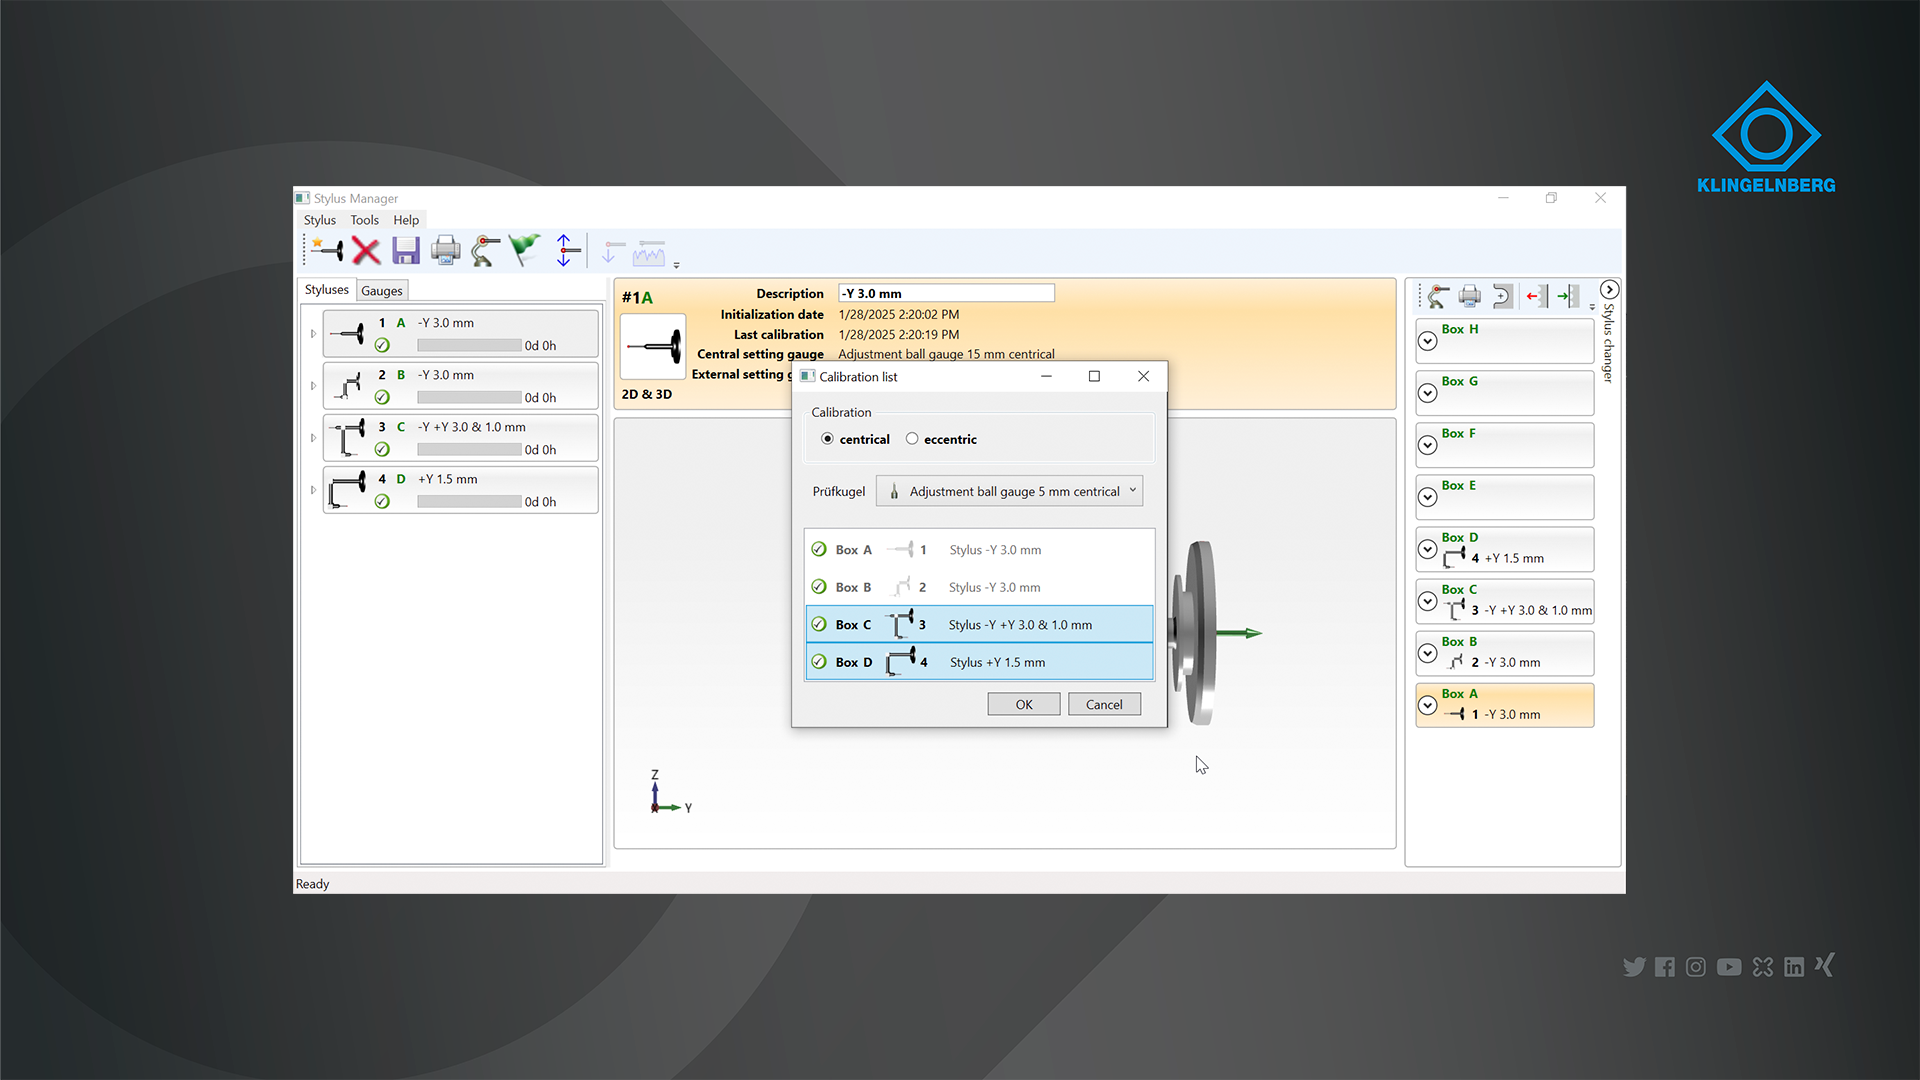
Task: Click the stylus 3 C thumbnail in list
Action: coord(347,437)
